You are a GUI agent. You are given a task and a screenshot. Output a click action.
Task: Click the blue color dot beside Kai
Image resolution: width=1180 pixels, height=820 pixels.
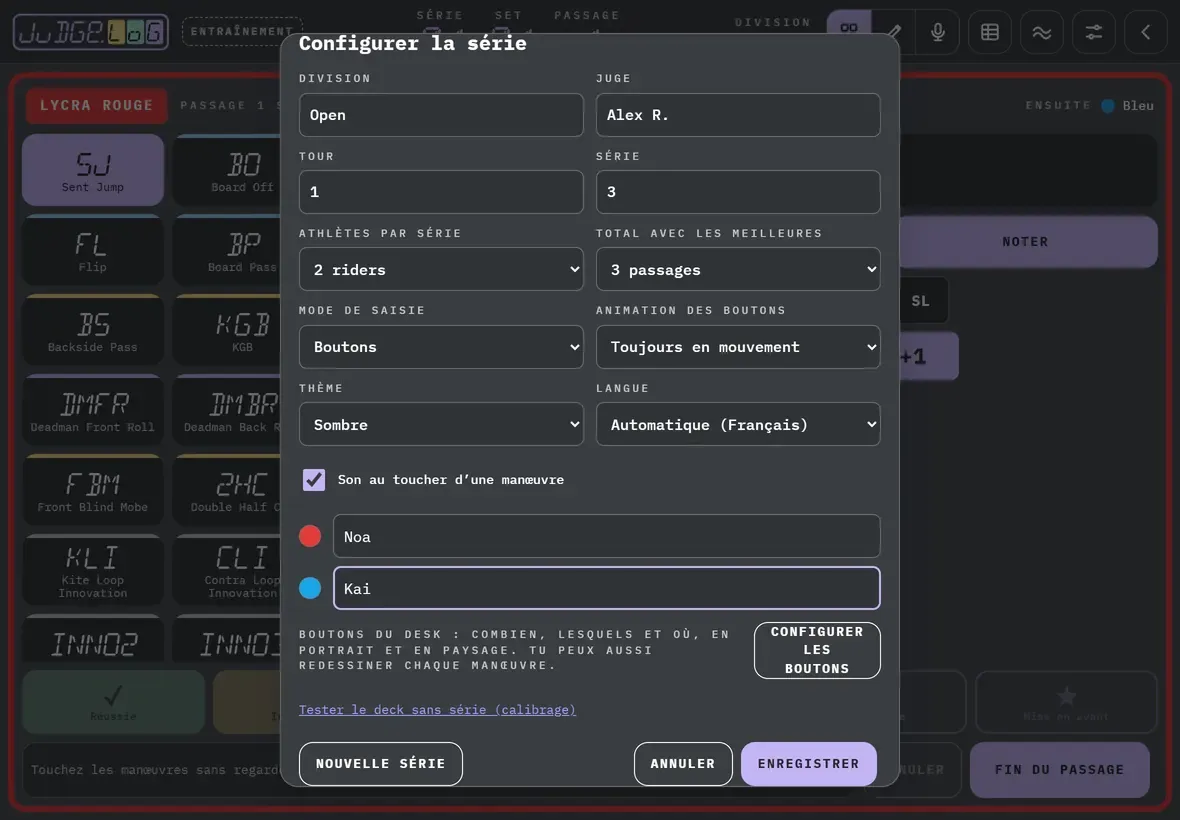[x=310, y=588]
